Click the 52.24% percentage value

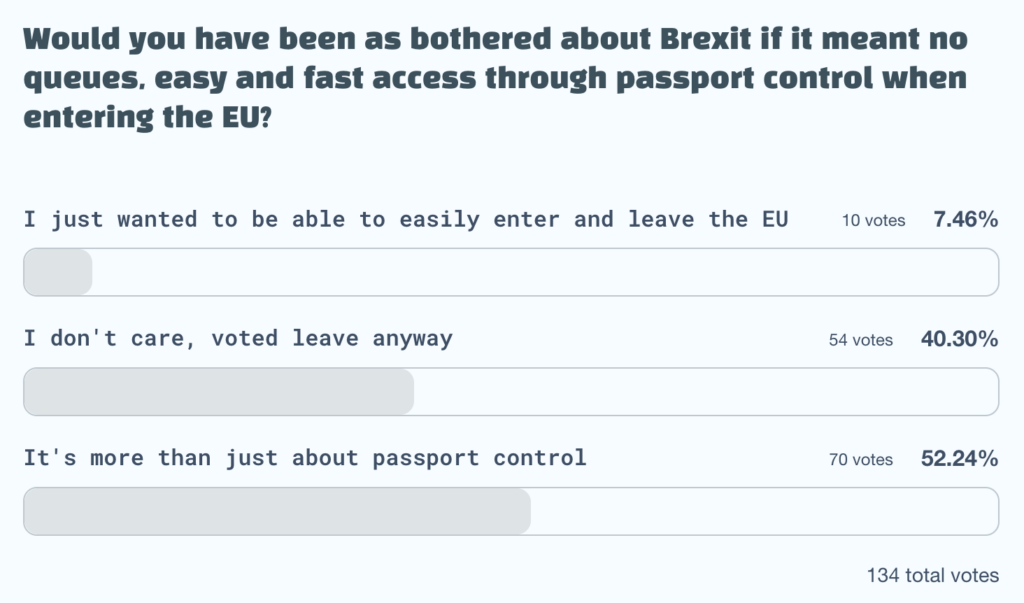[x=959, y=459]
